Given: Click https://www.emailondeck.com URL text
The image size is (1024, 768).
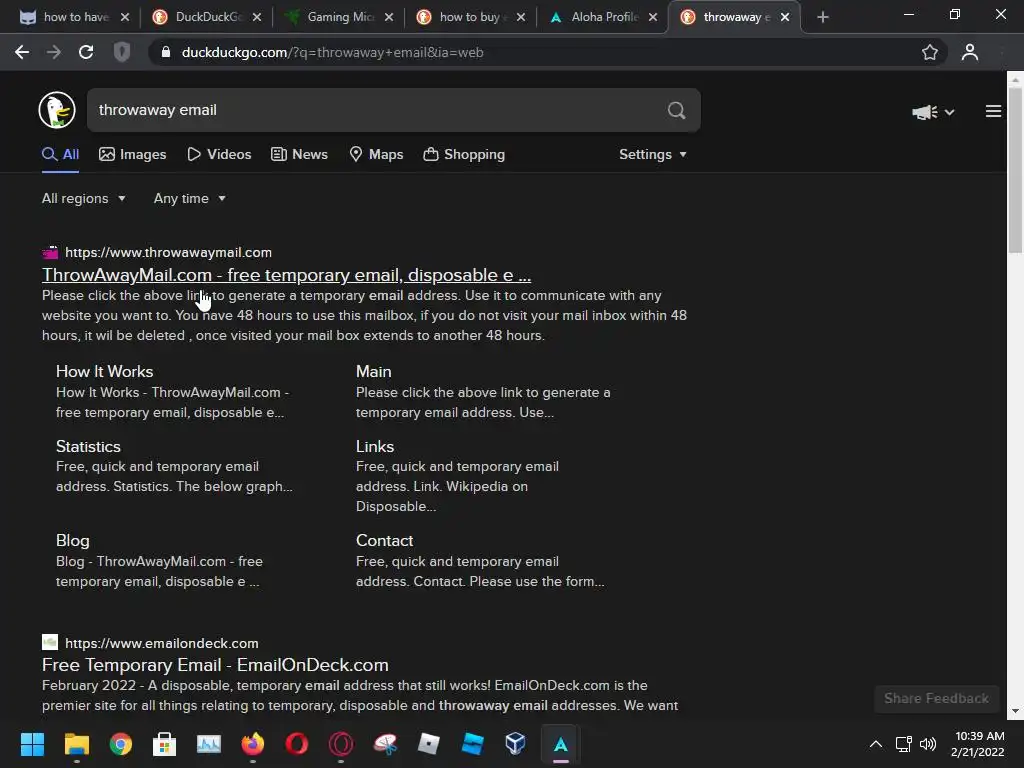Looking at the screenshot, I should pos(162,643).
